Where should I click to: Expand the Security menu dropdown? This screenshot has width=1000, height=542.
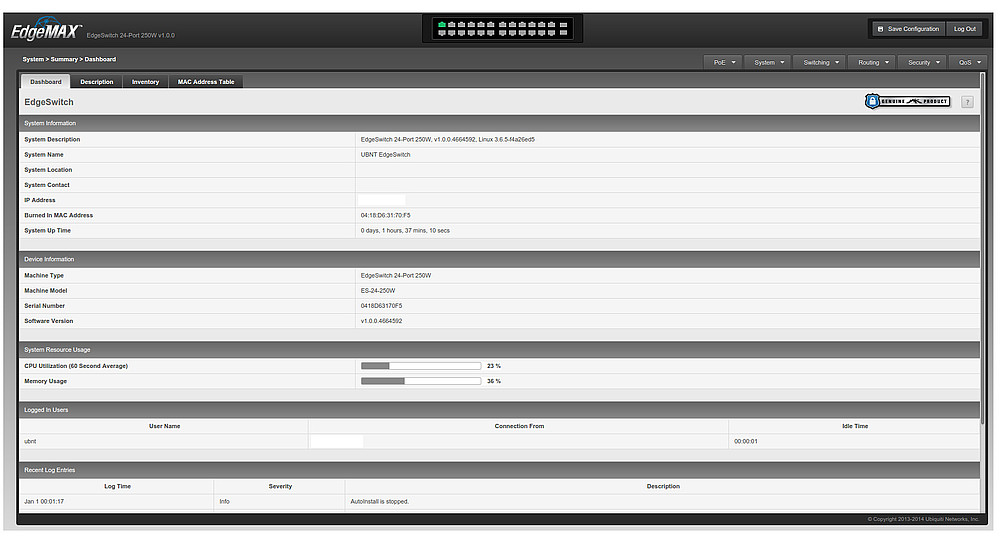coord(923,62)
